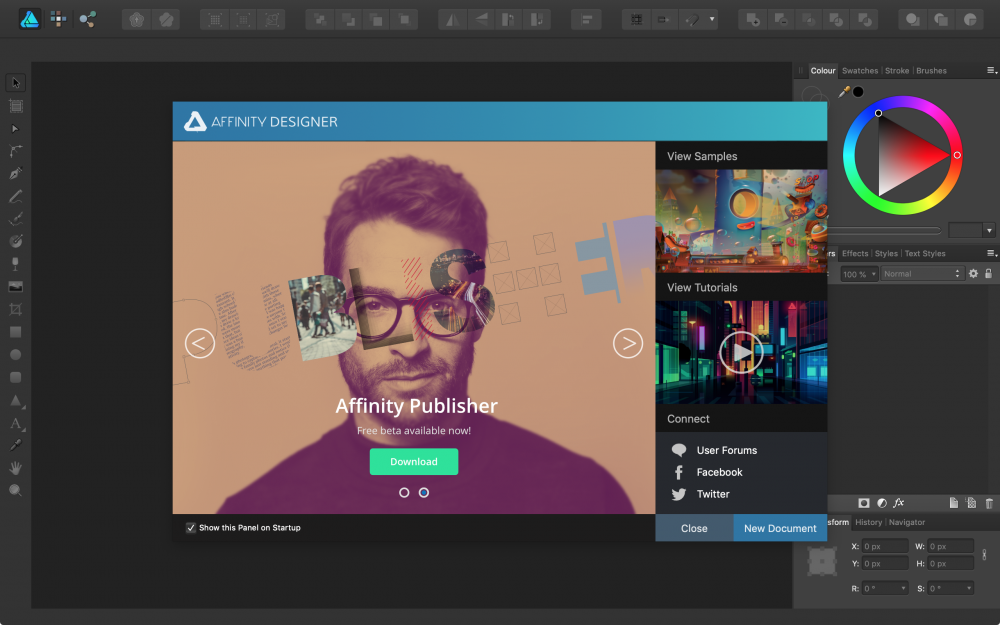Delete layer using the trash icon
Screen dimensions: 1000x625
tap(989, 503)
